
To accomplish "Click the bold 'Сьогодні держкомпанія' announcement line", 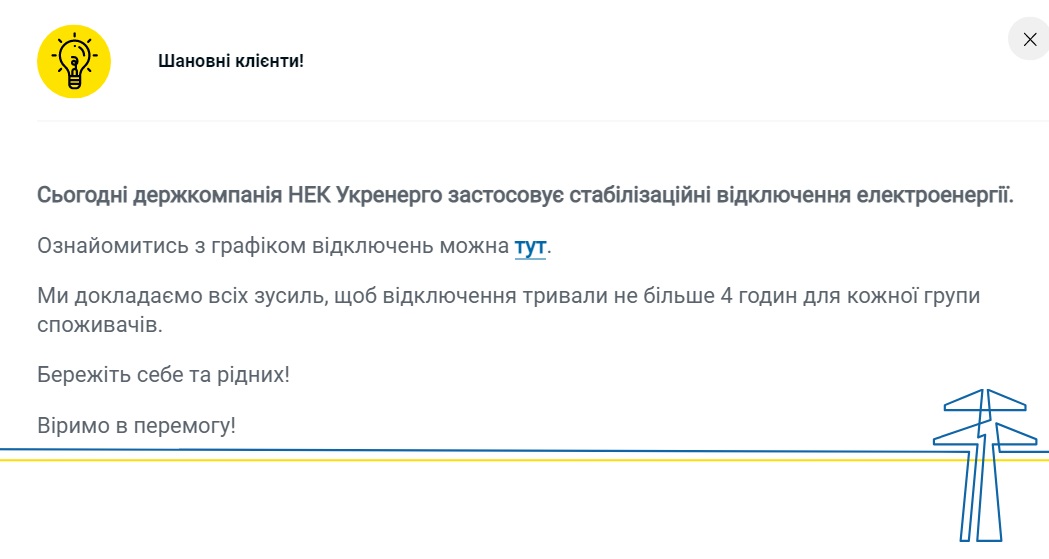I will click(x=525, y=195).
